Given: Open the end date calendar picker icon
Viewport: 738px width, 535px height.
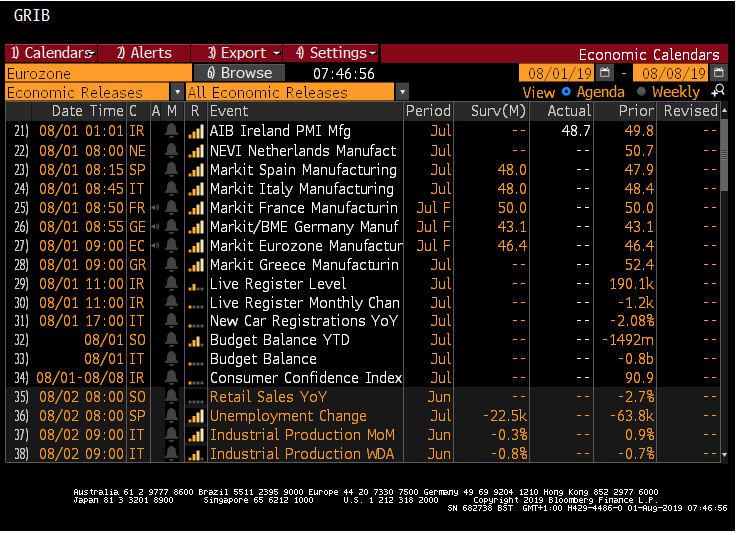Looking at the screenshot, I should coord(718,72).
